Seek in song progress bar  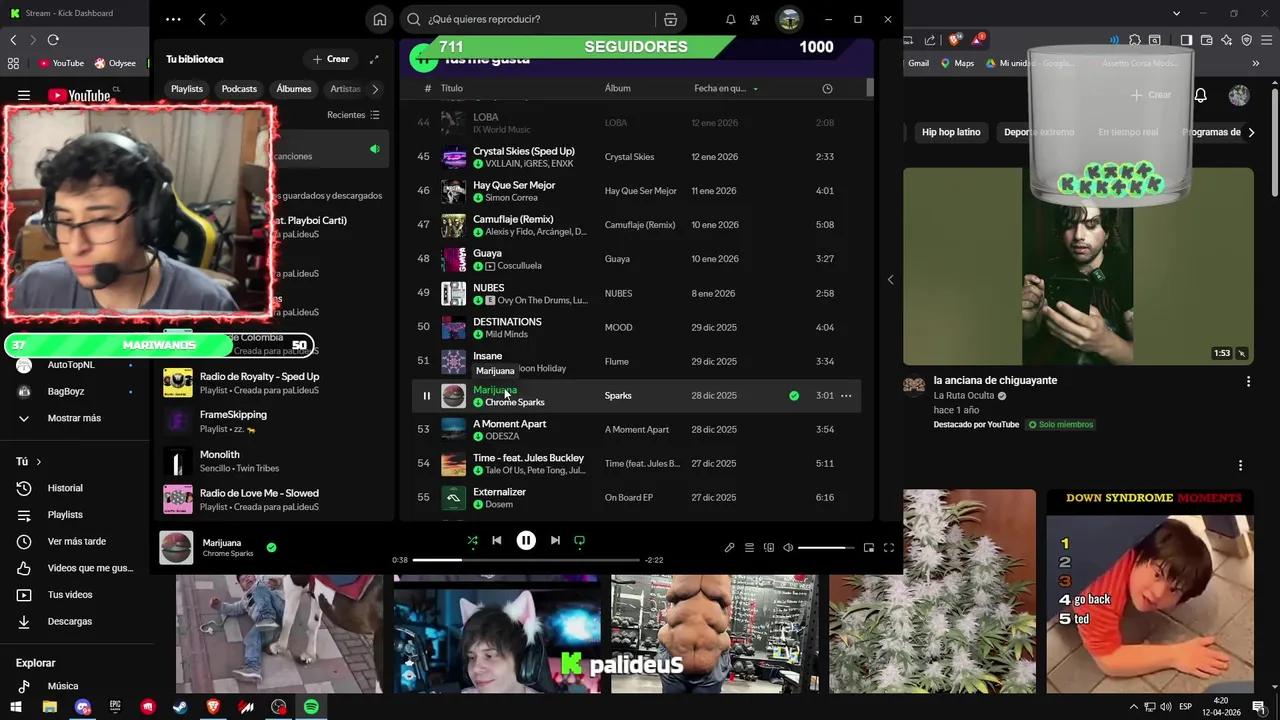(x=526, y=560)
